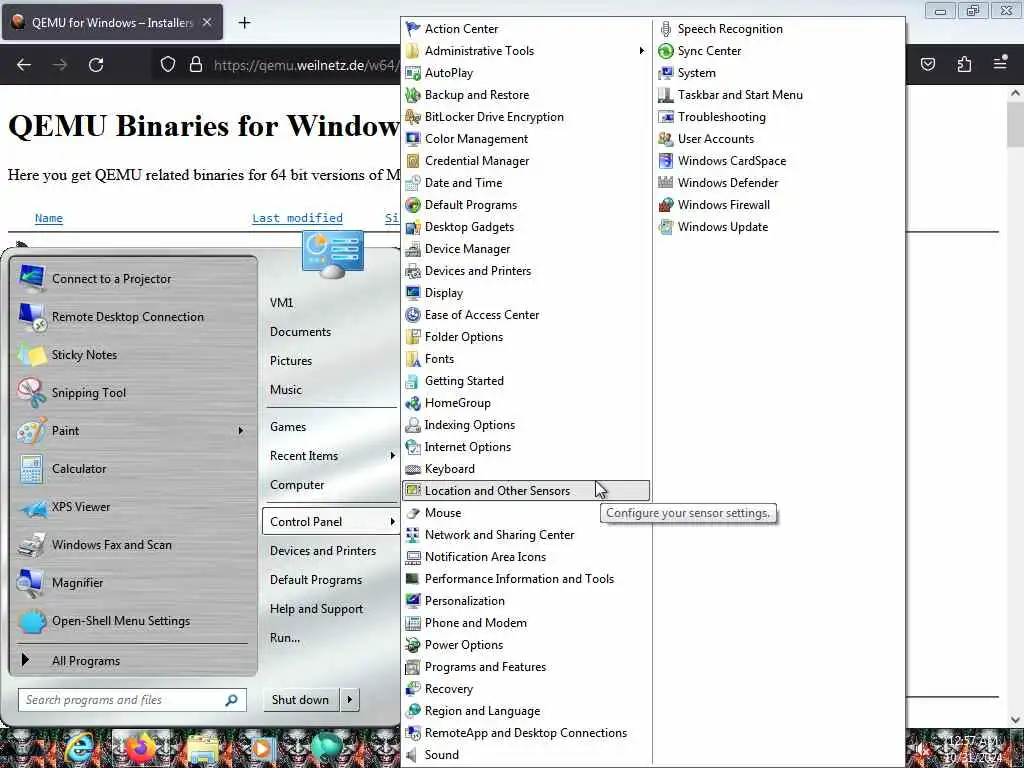1024x768 pixels.
Task: Open Windows Firewall icon
Action: [x=665, y=205]
